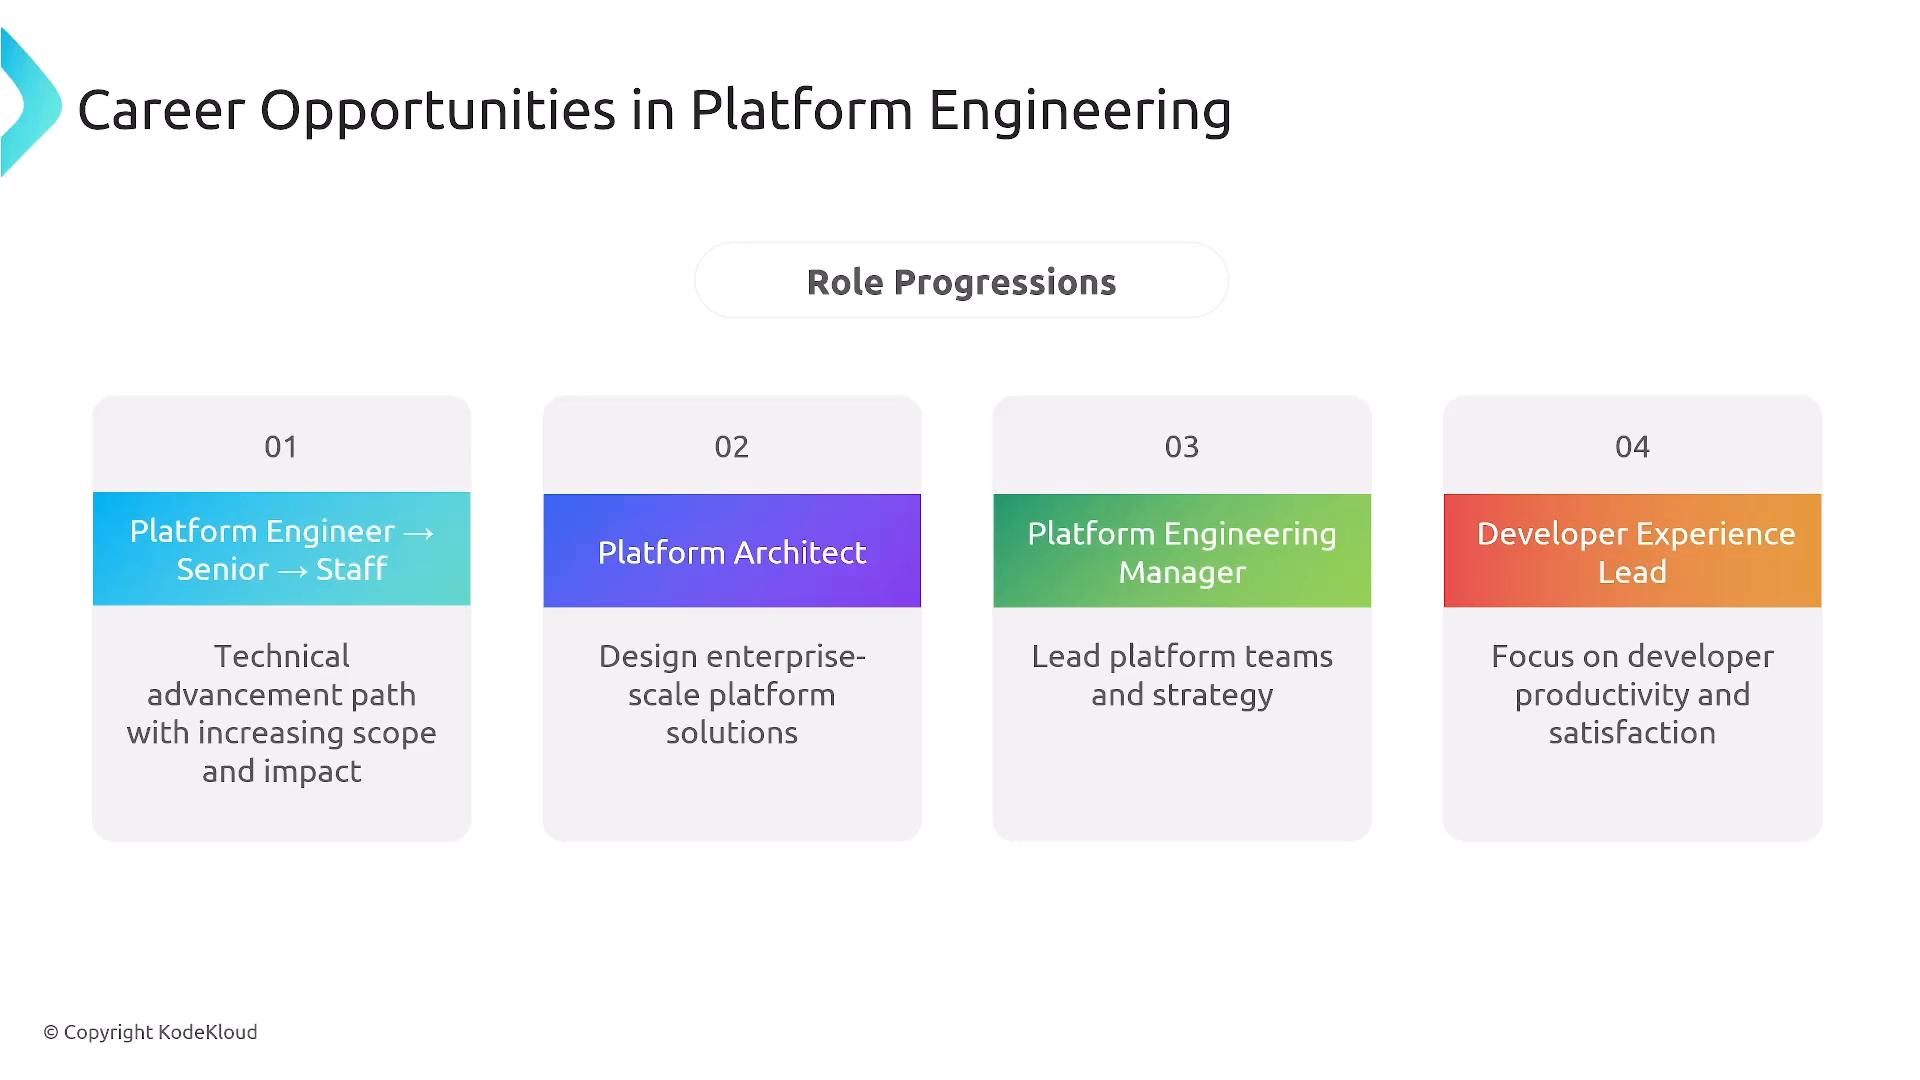
Task: Click the number '01' on first card
Action: [281, 447]
